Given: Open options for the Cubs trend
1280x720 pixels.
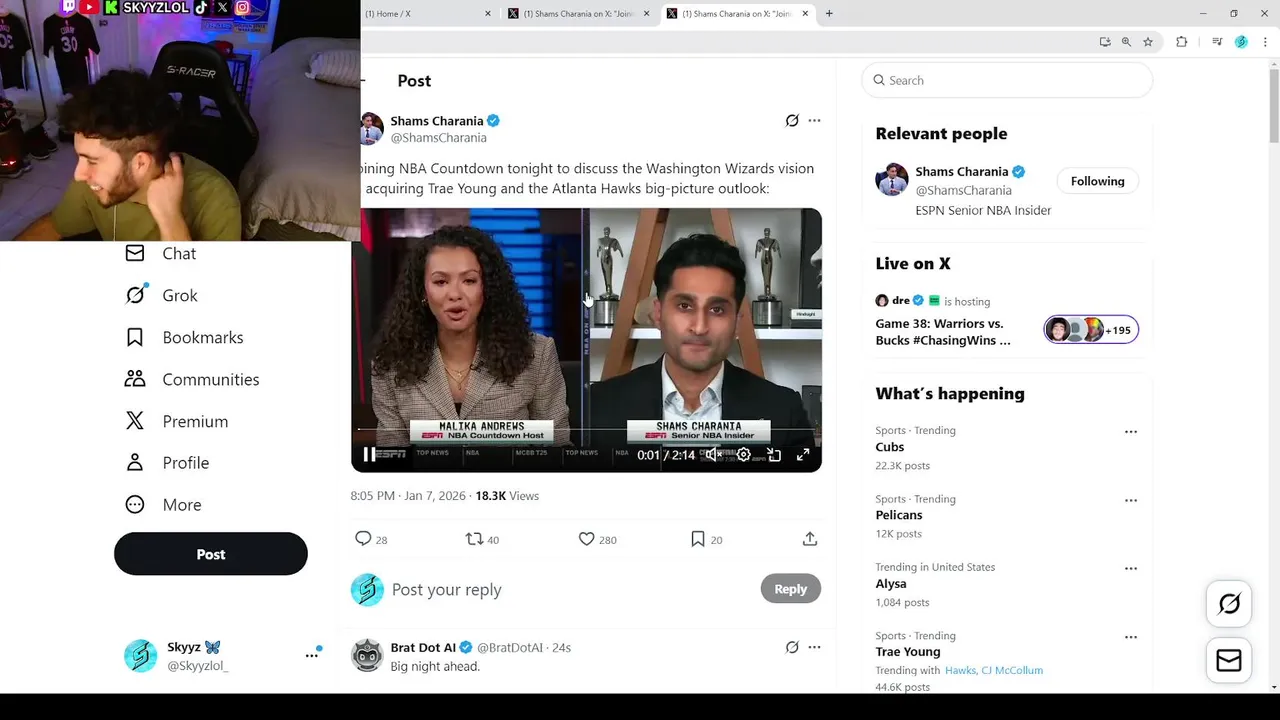Looking at the screenshot, I should pos(1131,432).
